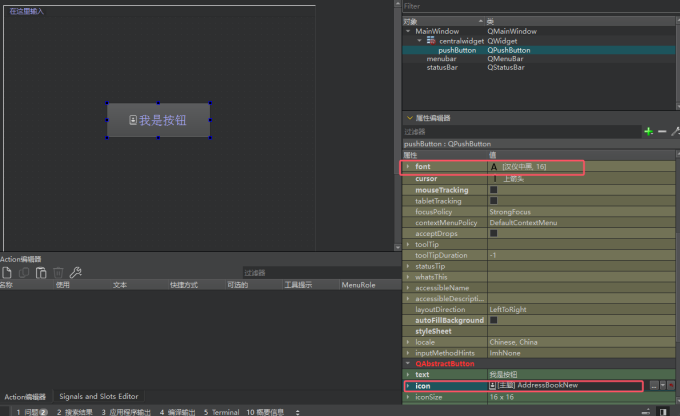Select statusBar in the object inspector
Image resolution: width=680 pixels, height=416 pixels.
pyautogui.click(x=443, y=68)
